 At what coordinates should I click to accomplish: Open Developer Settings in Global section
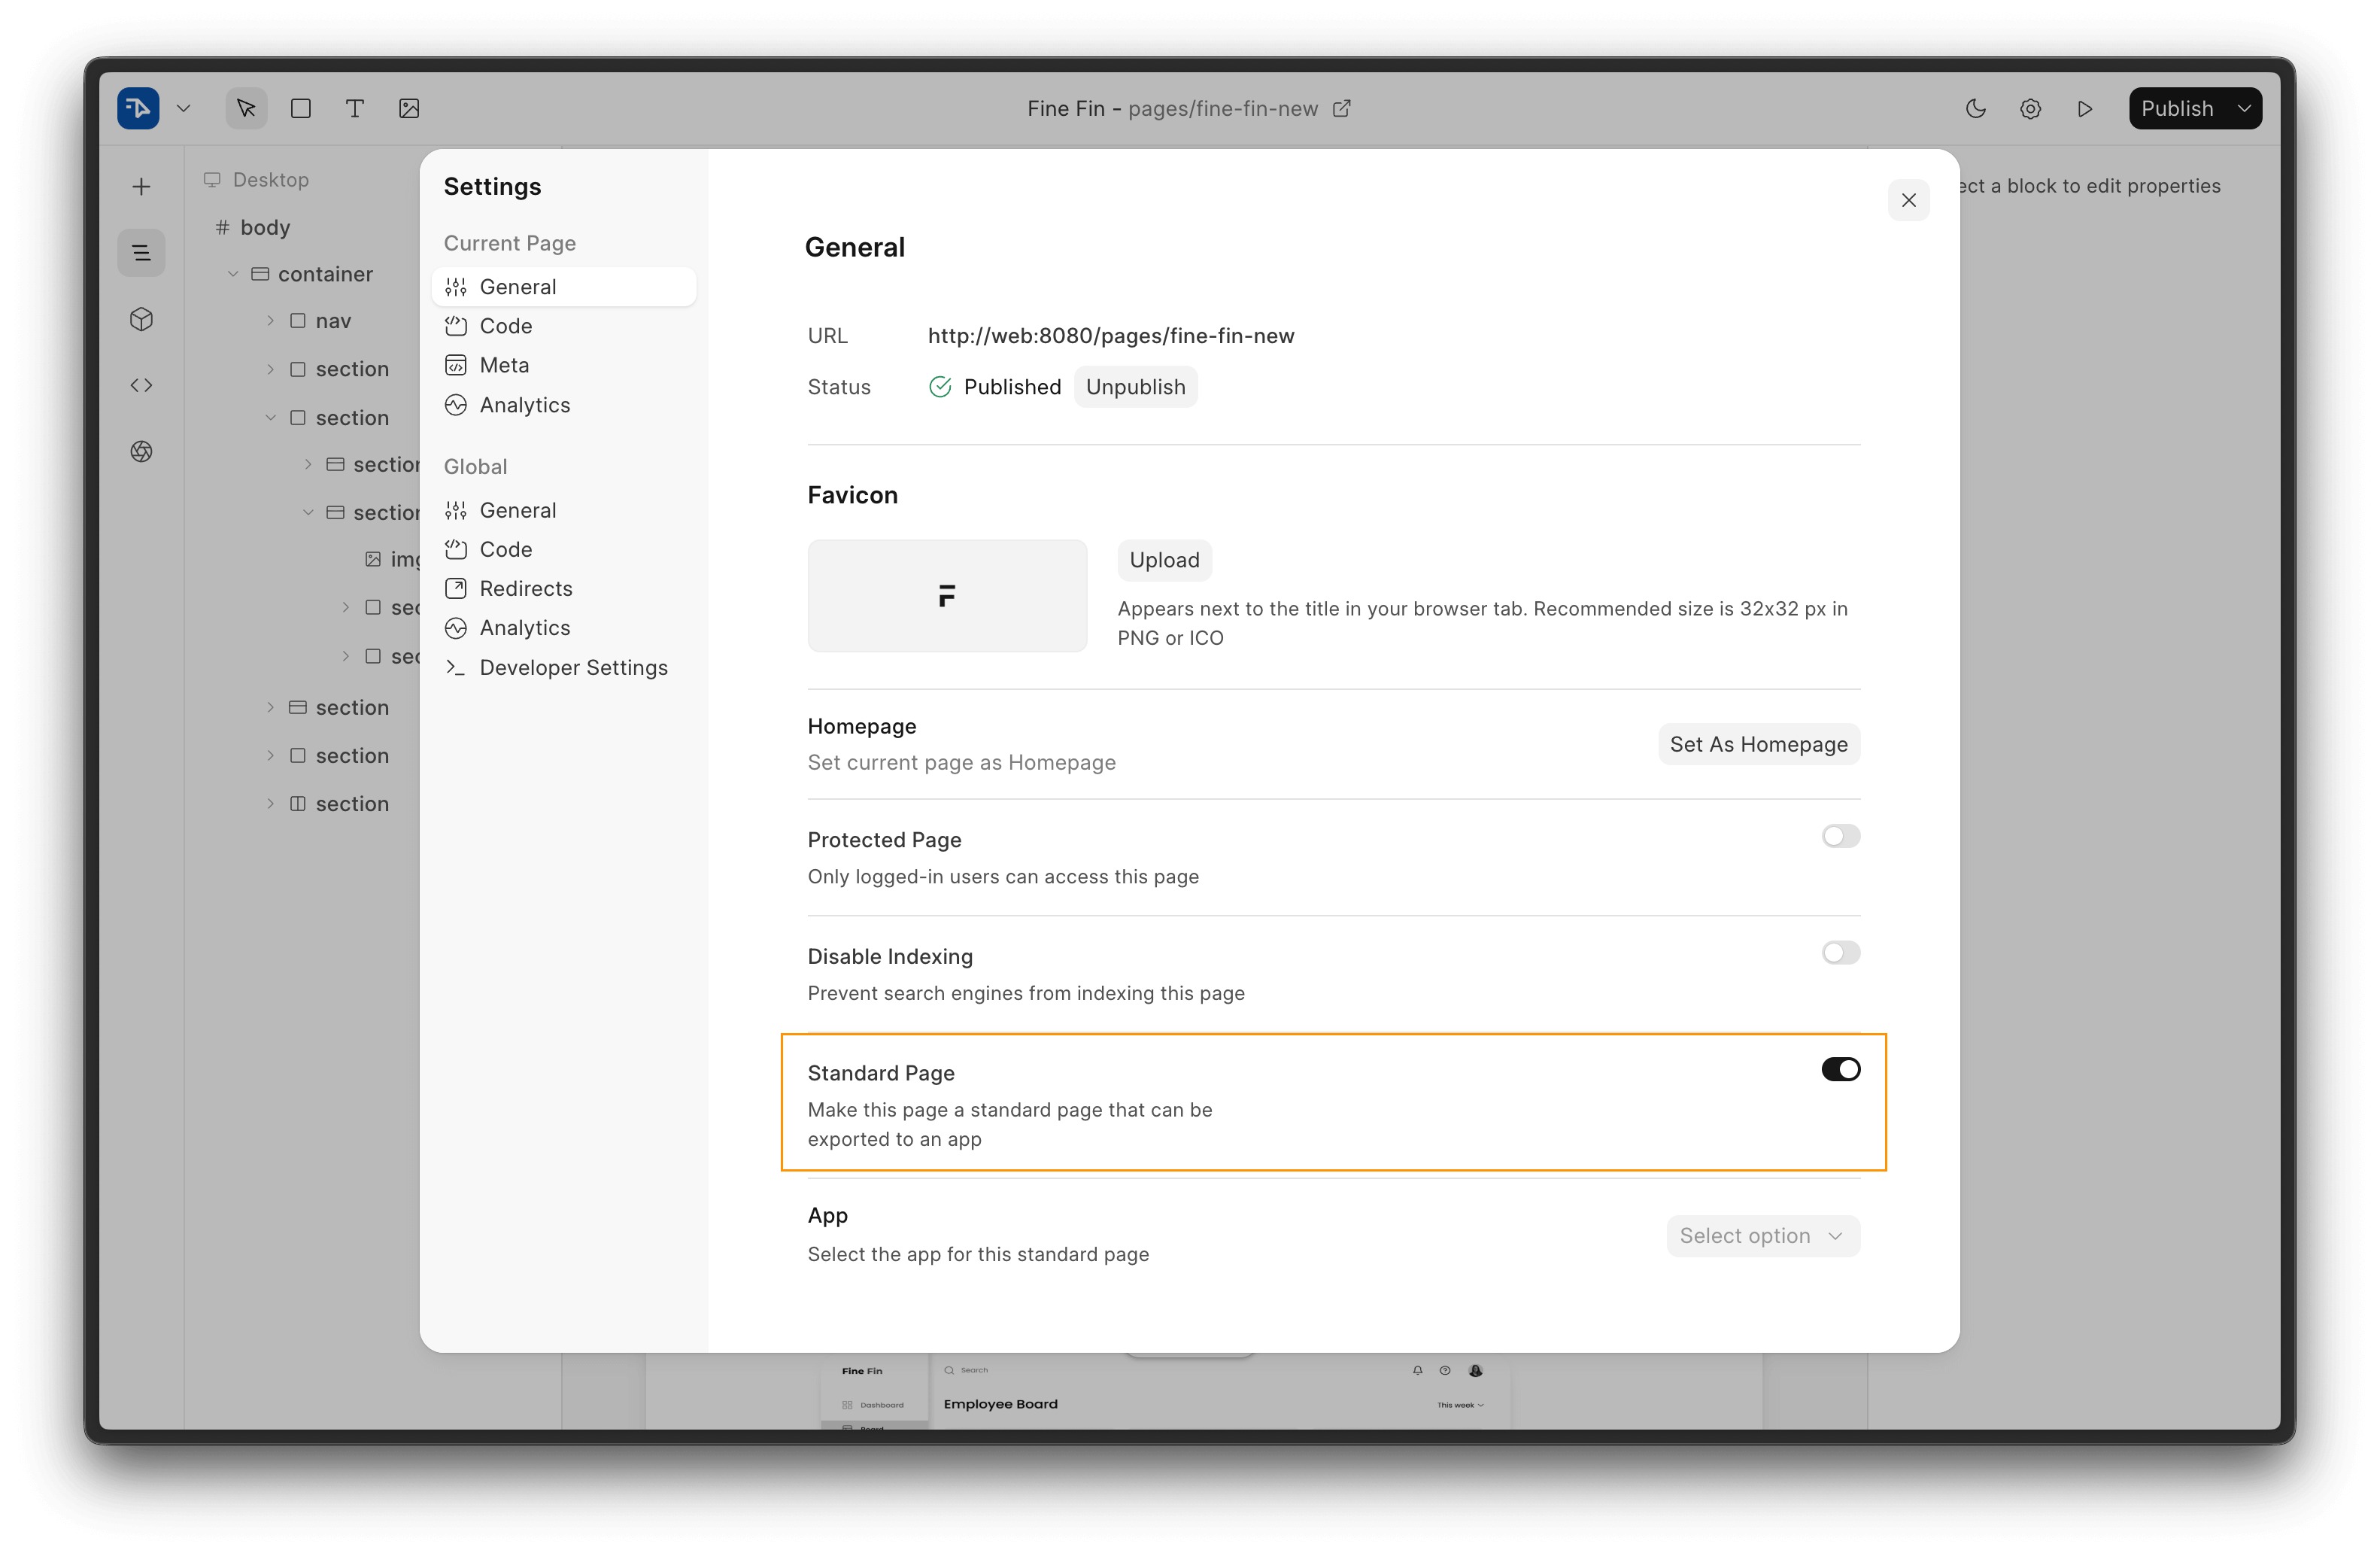(x=573, y=667)
